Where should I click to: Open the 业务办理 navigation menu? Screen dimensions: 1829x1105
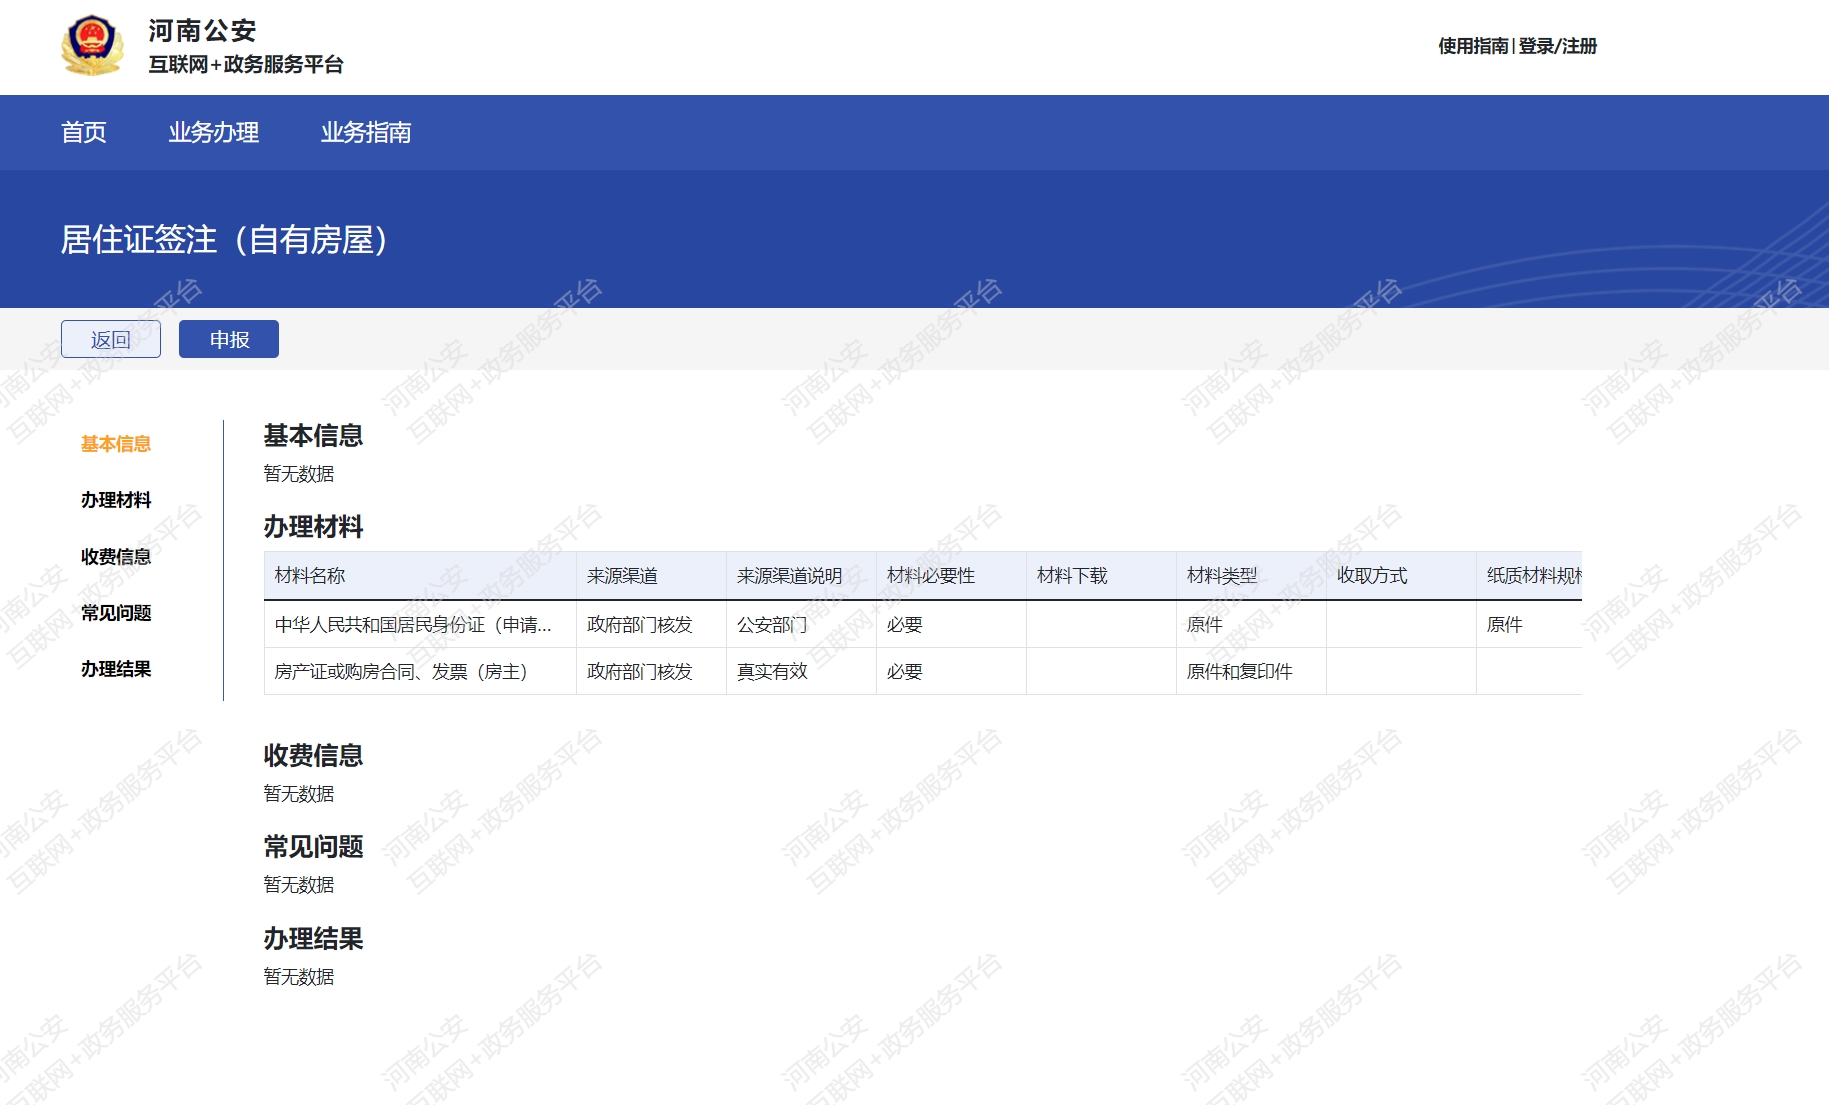point(213,132)
